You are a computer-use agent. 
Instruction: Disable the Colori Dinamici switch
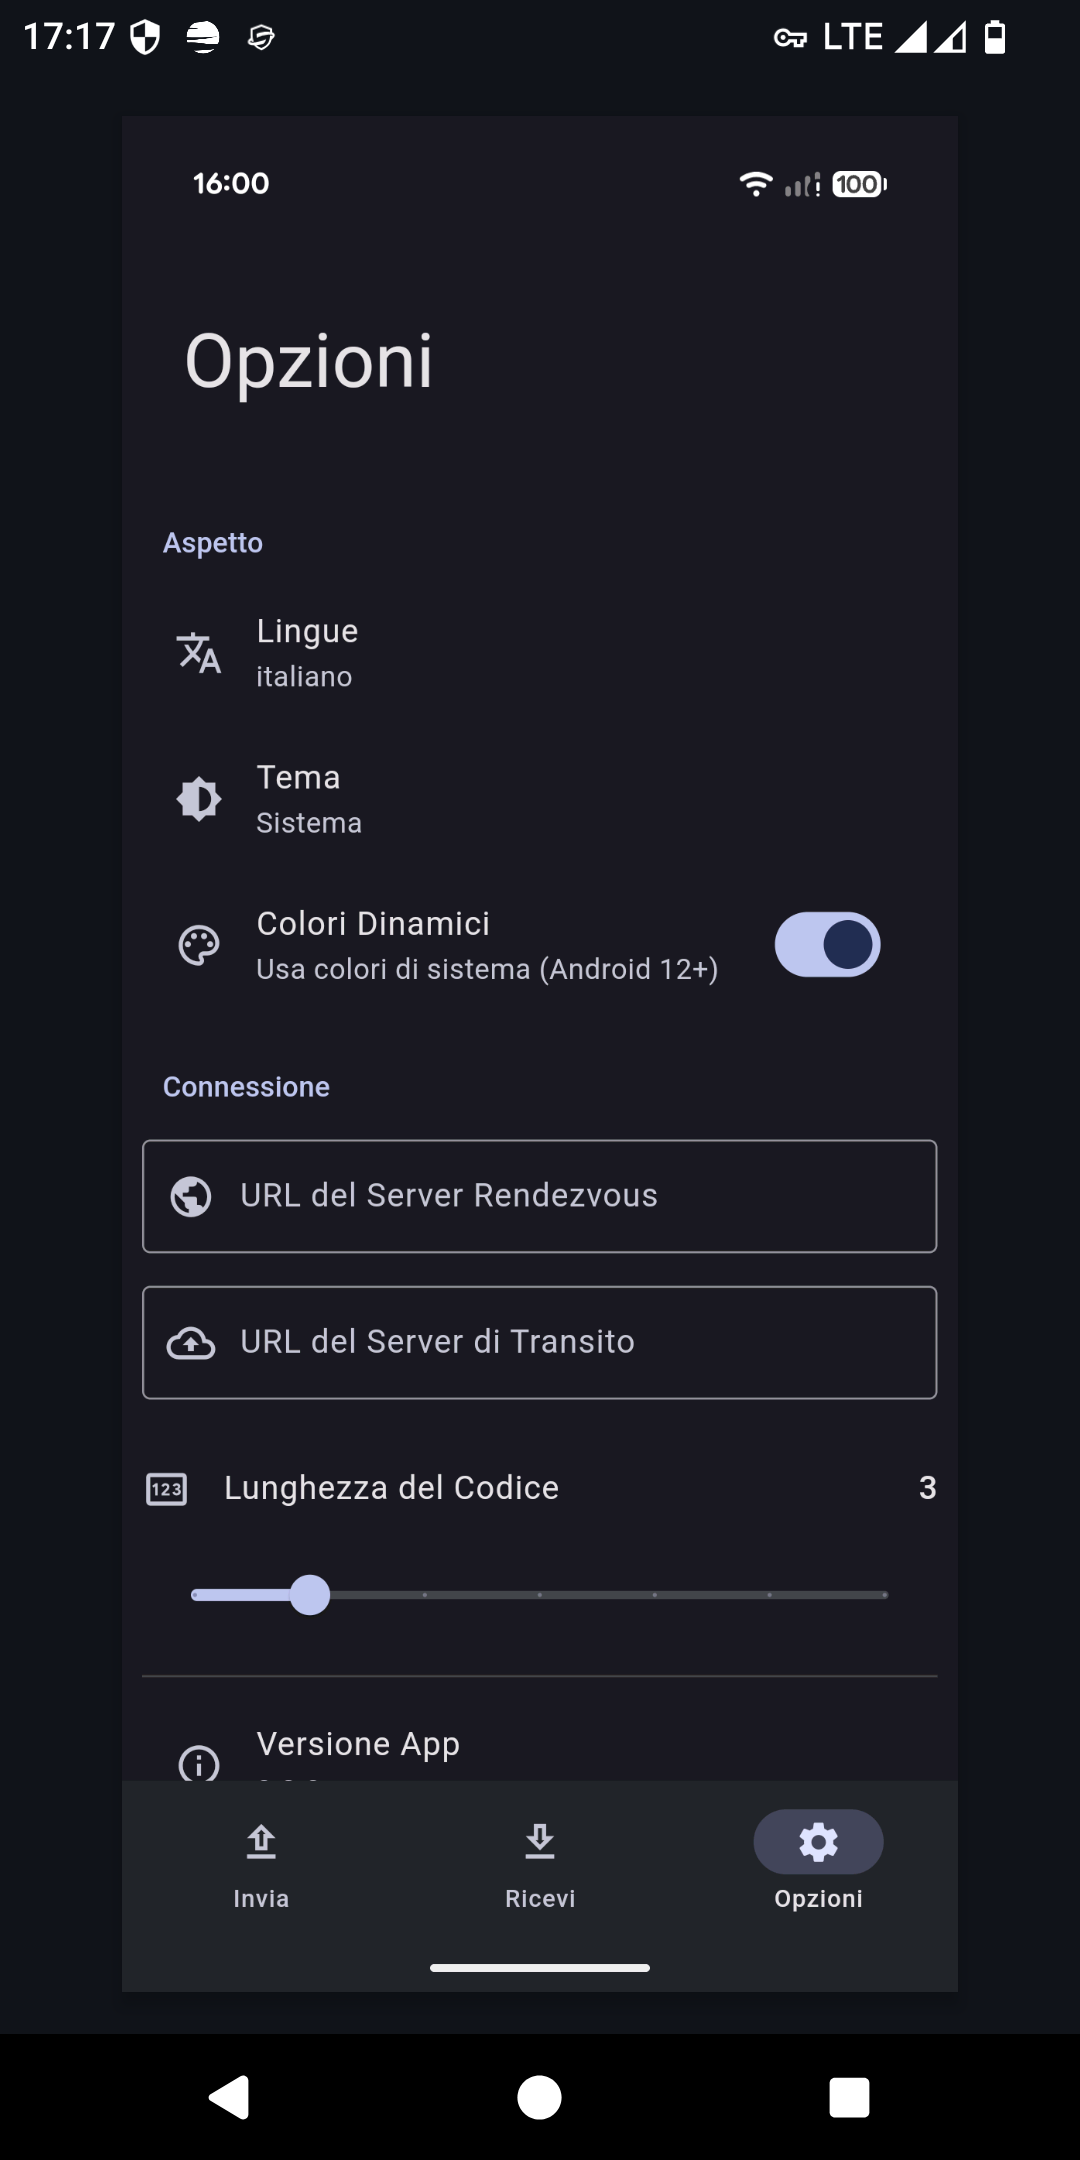[x=827, y=945]
